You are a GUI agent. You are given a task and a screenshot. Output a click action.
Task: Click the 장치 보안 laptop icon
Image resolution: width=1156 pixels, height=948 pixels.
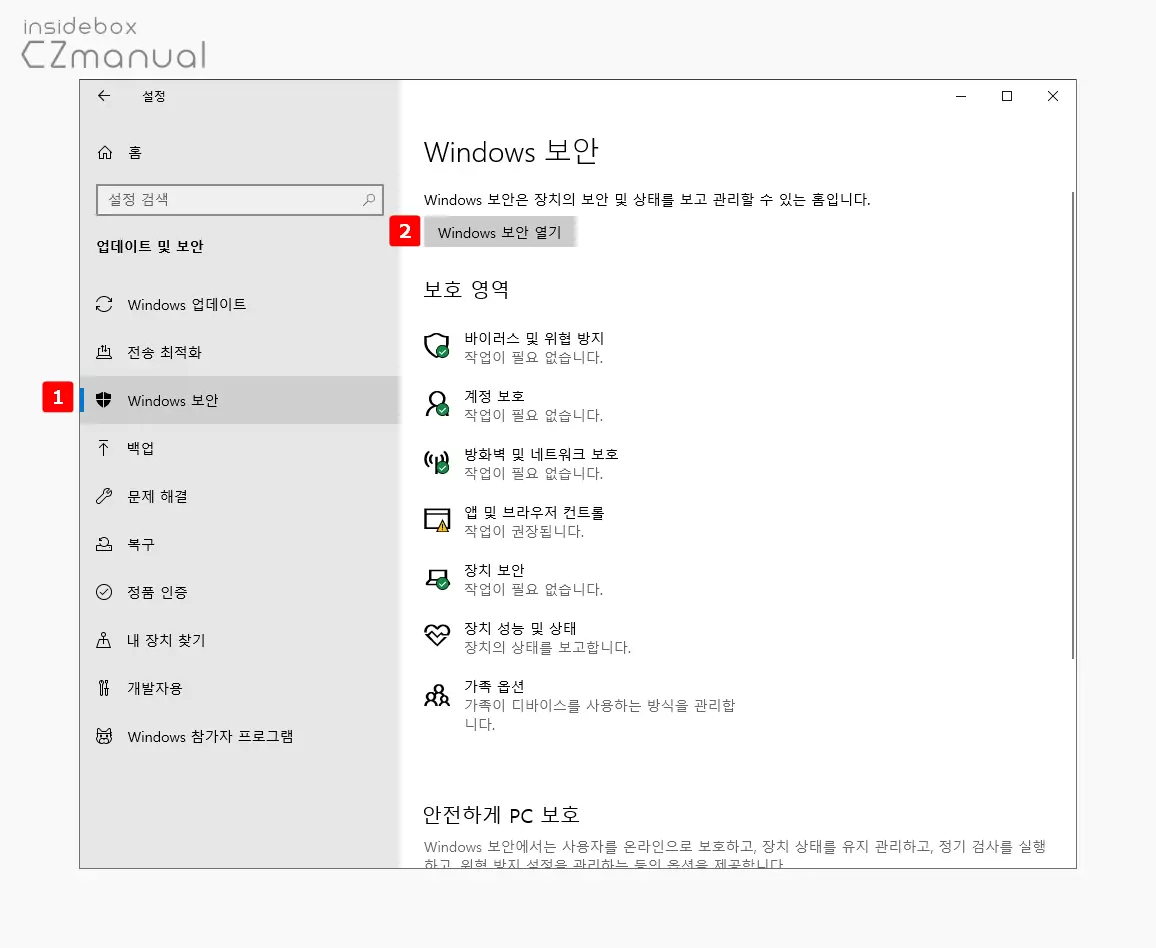coord(436,578)
